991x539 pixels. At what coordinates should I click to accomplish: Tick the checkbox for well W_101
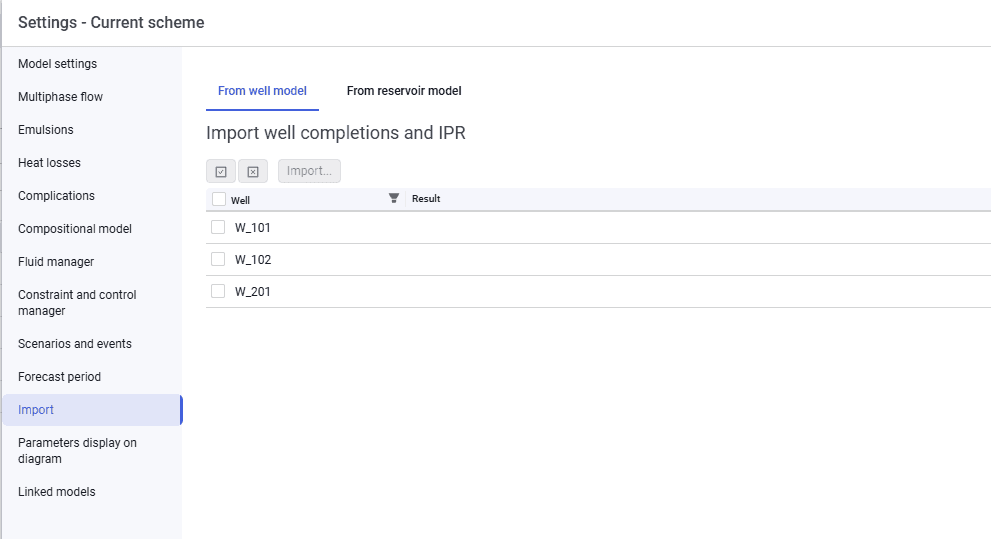click(218, 227)
